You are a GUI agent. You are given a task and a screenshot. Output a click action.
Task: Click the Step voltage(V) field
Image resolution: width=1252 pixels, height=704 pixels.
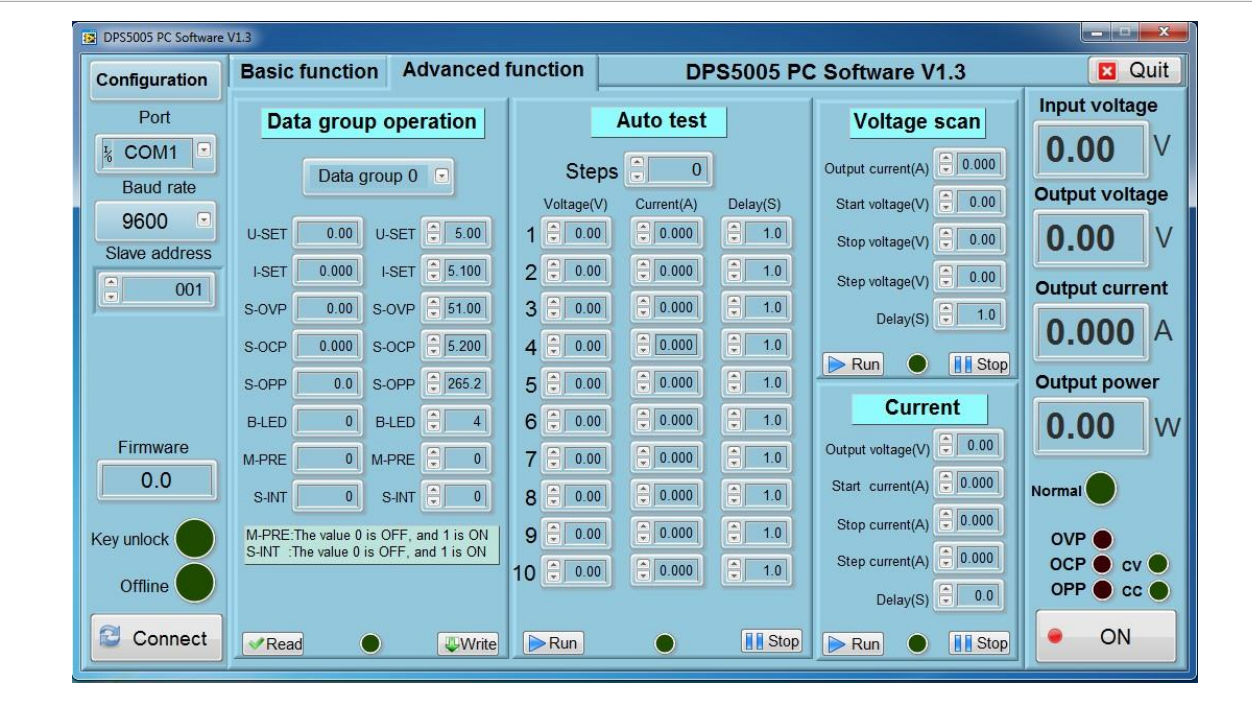[x=978, y=277]
